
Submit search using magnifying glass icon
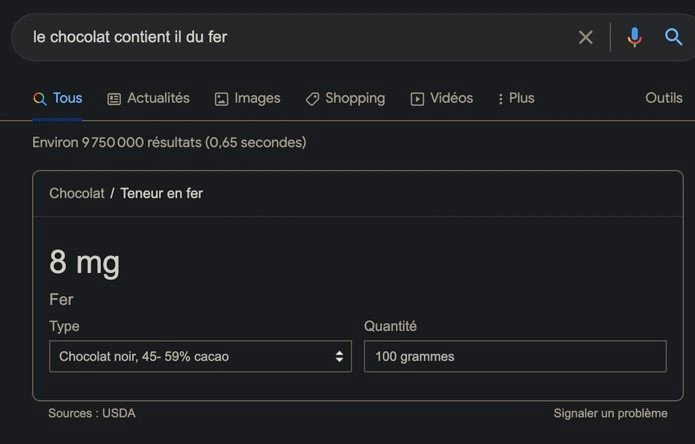pyautogui.click(x=673, y=37)
